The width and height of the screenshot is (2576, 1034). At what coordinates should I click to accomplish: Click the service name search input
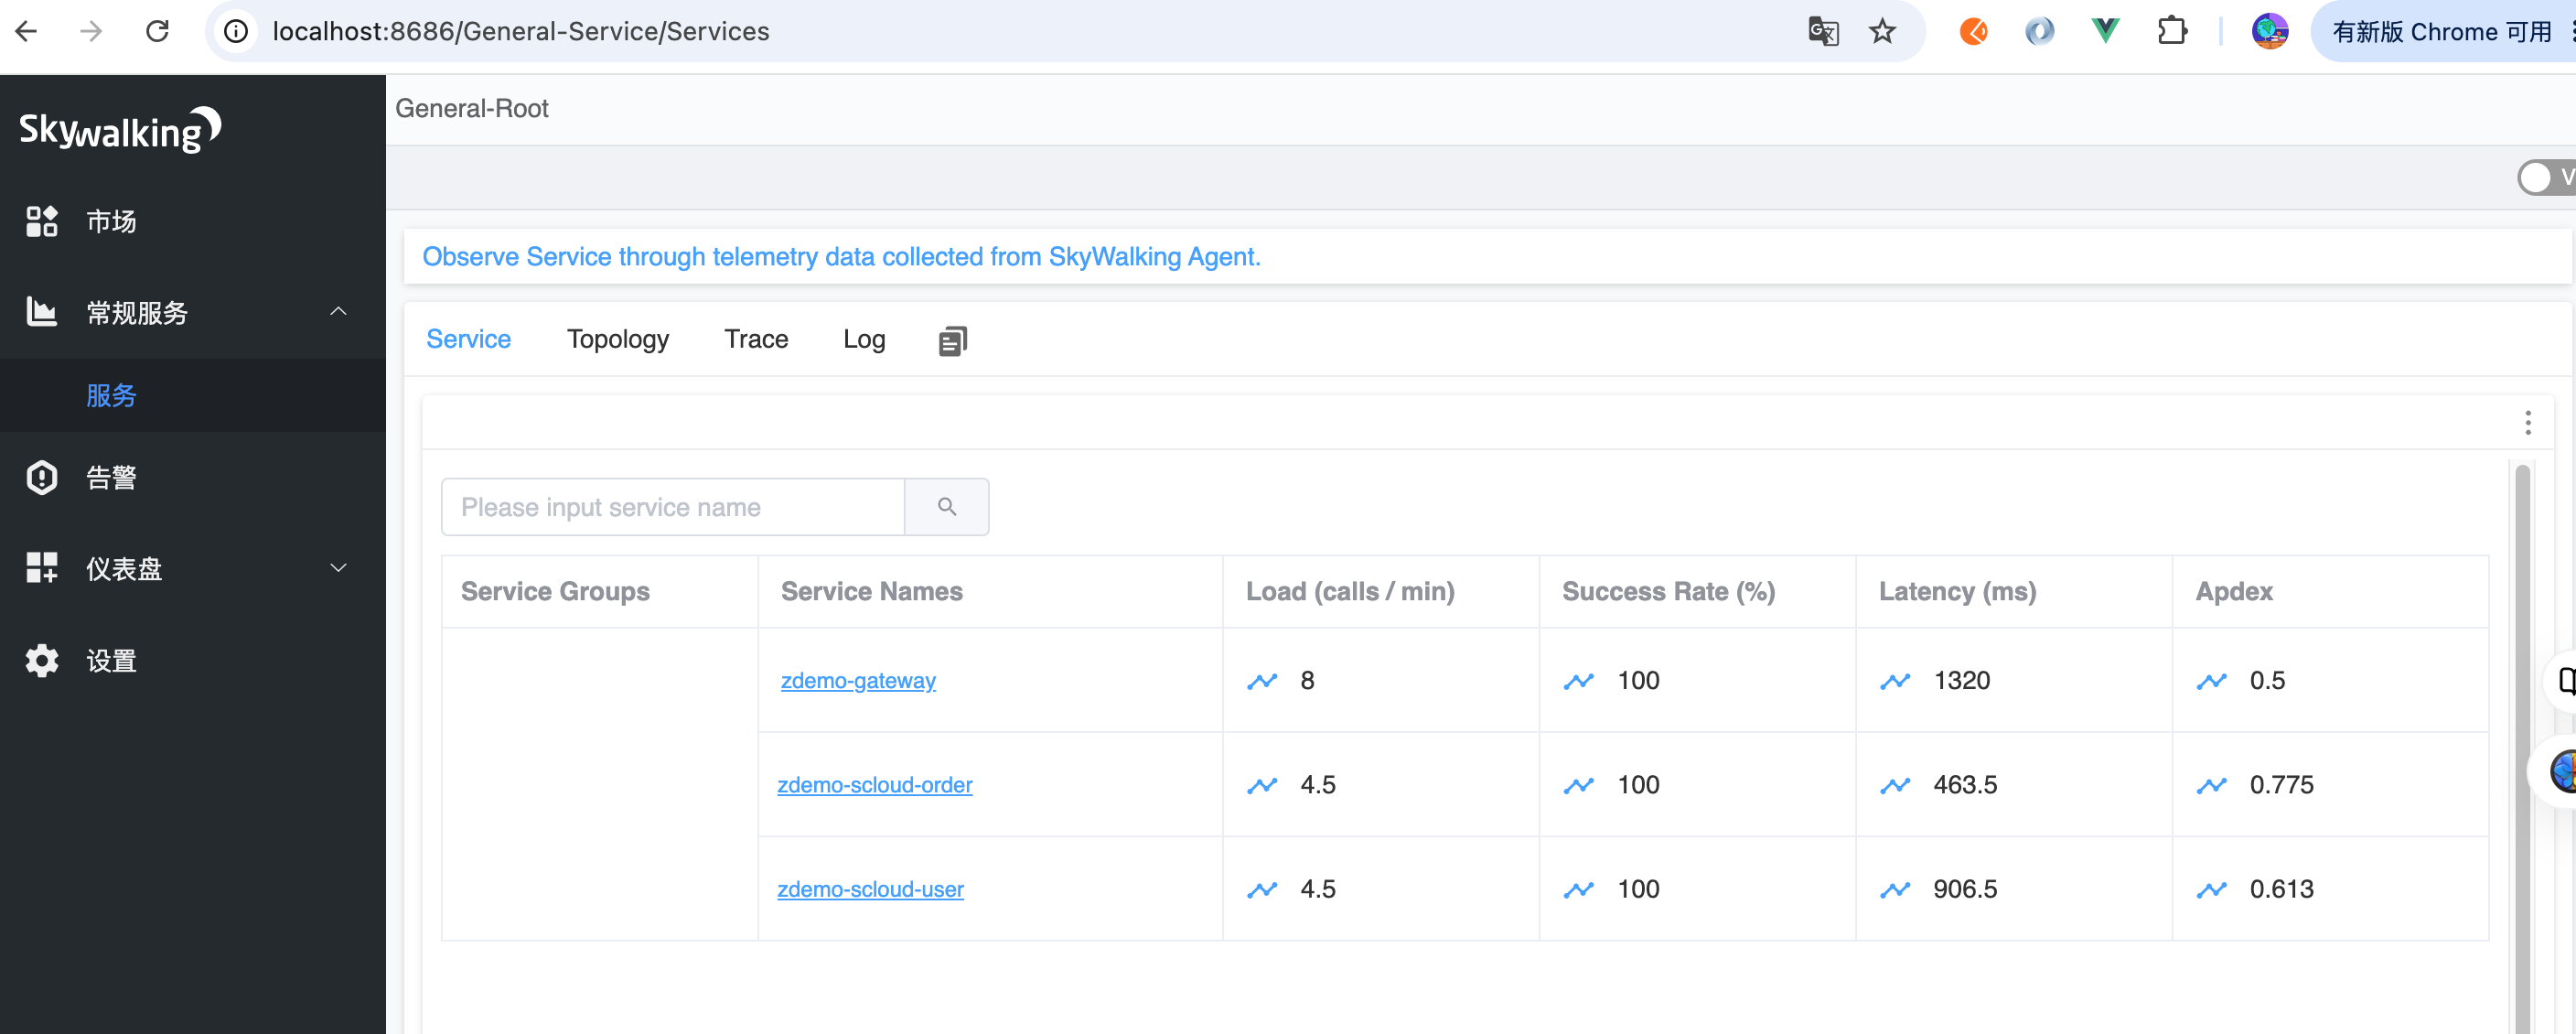[673, 507]
